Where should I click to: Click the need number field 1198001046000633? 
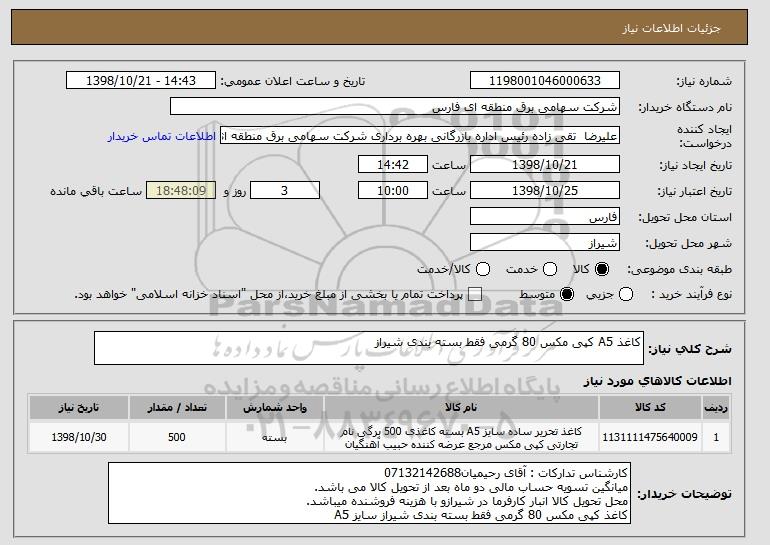pyautogui.click(x=545, y=81)
